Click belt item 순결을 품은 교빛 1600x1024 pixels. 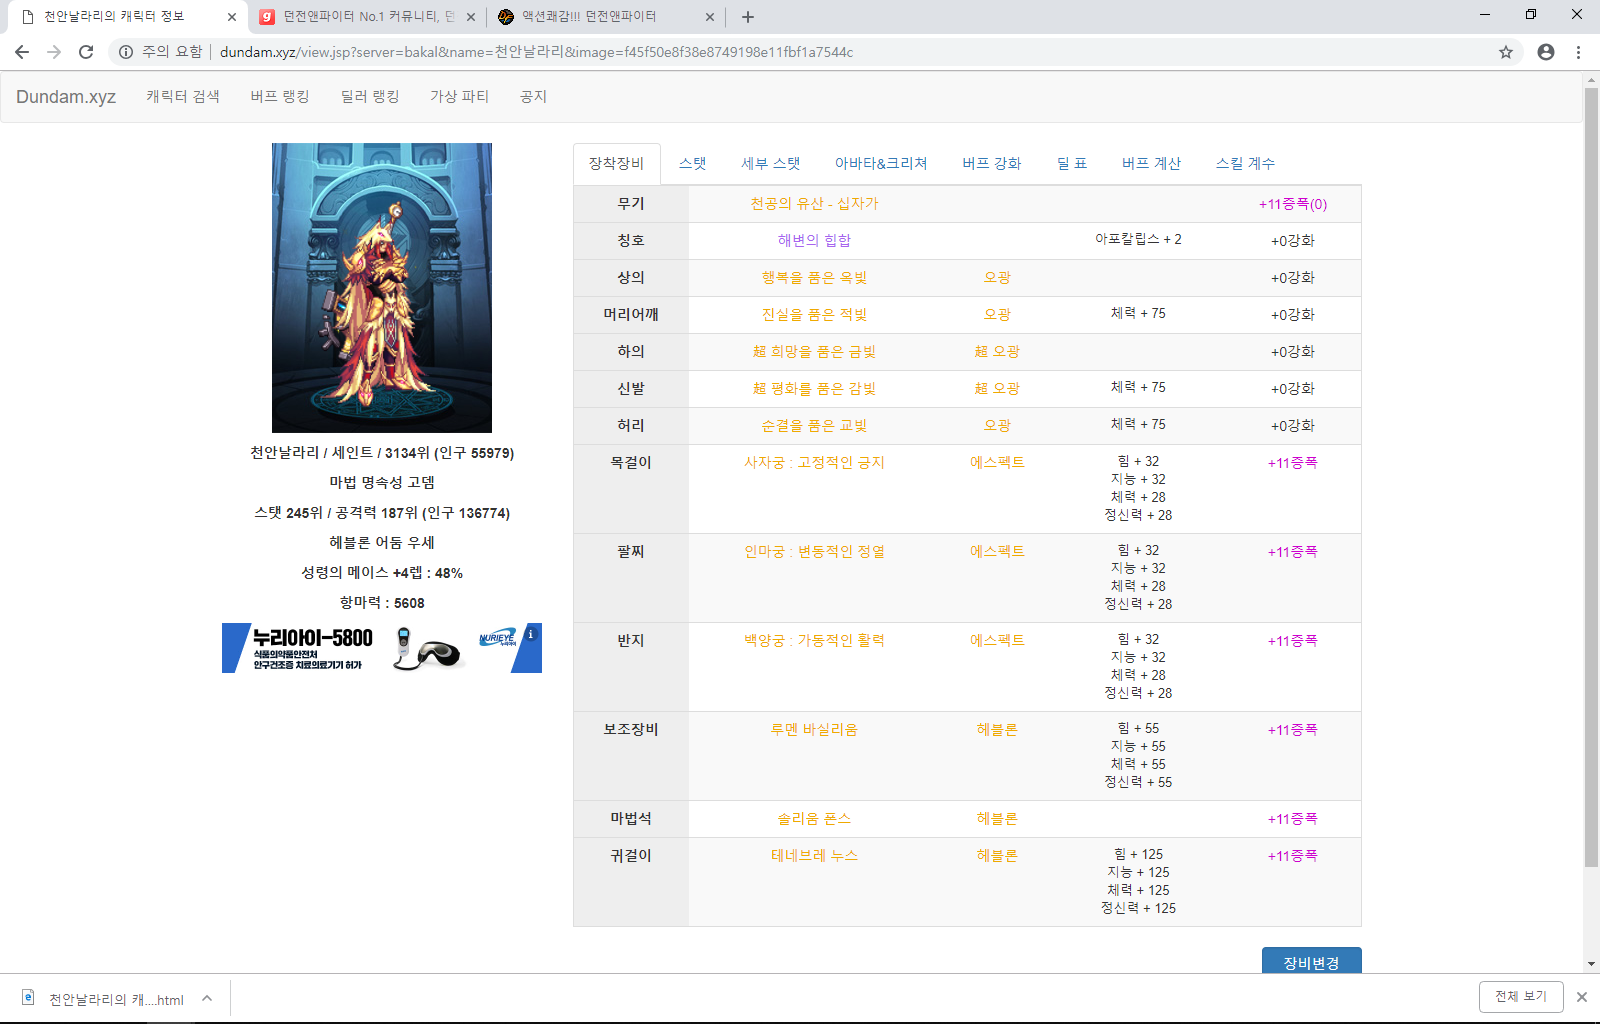point(815,426)
